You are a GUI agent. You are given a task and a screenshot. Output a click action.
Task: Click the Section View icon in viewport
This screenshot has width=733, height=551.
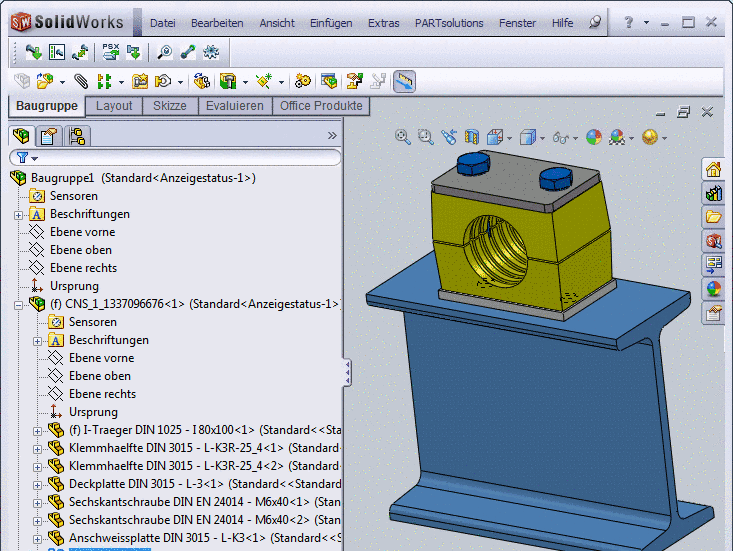point(471,137)
